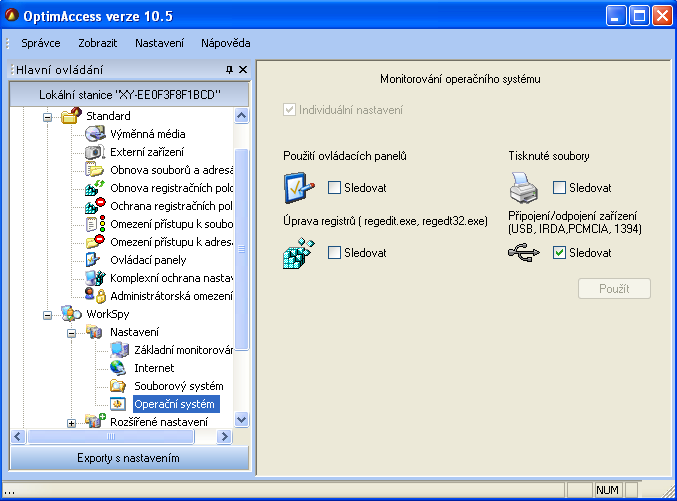
Task: Collapse the Standard tree node
Action: [47, 117]
